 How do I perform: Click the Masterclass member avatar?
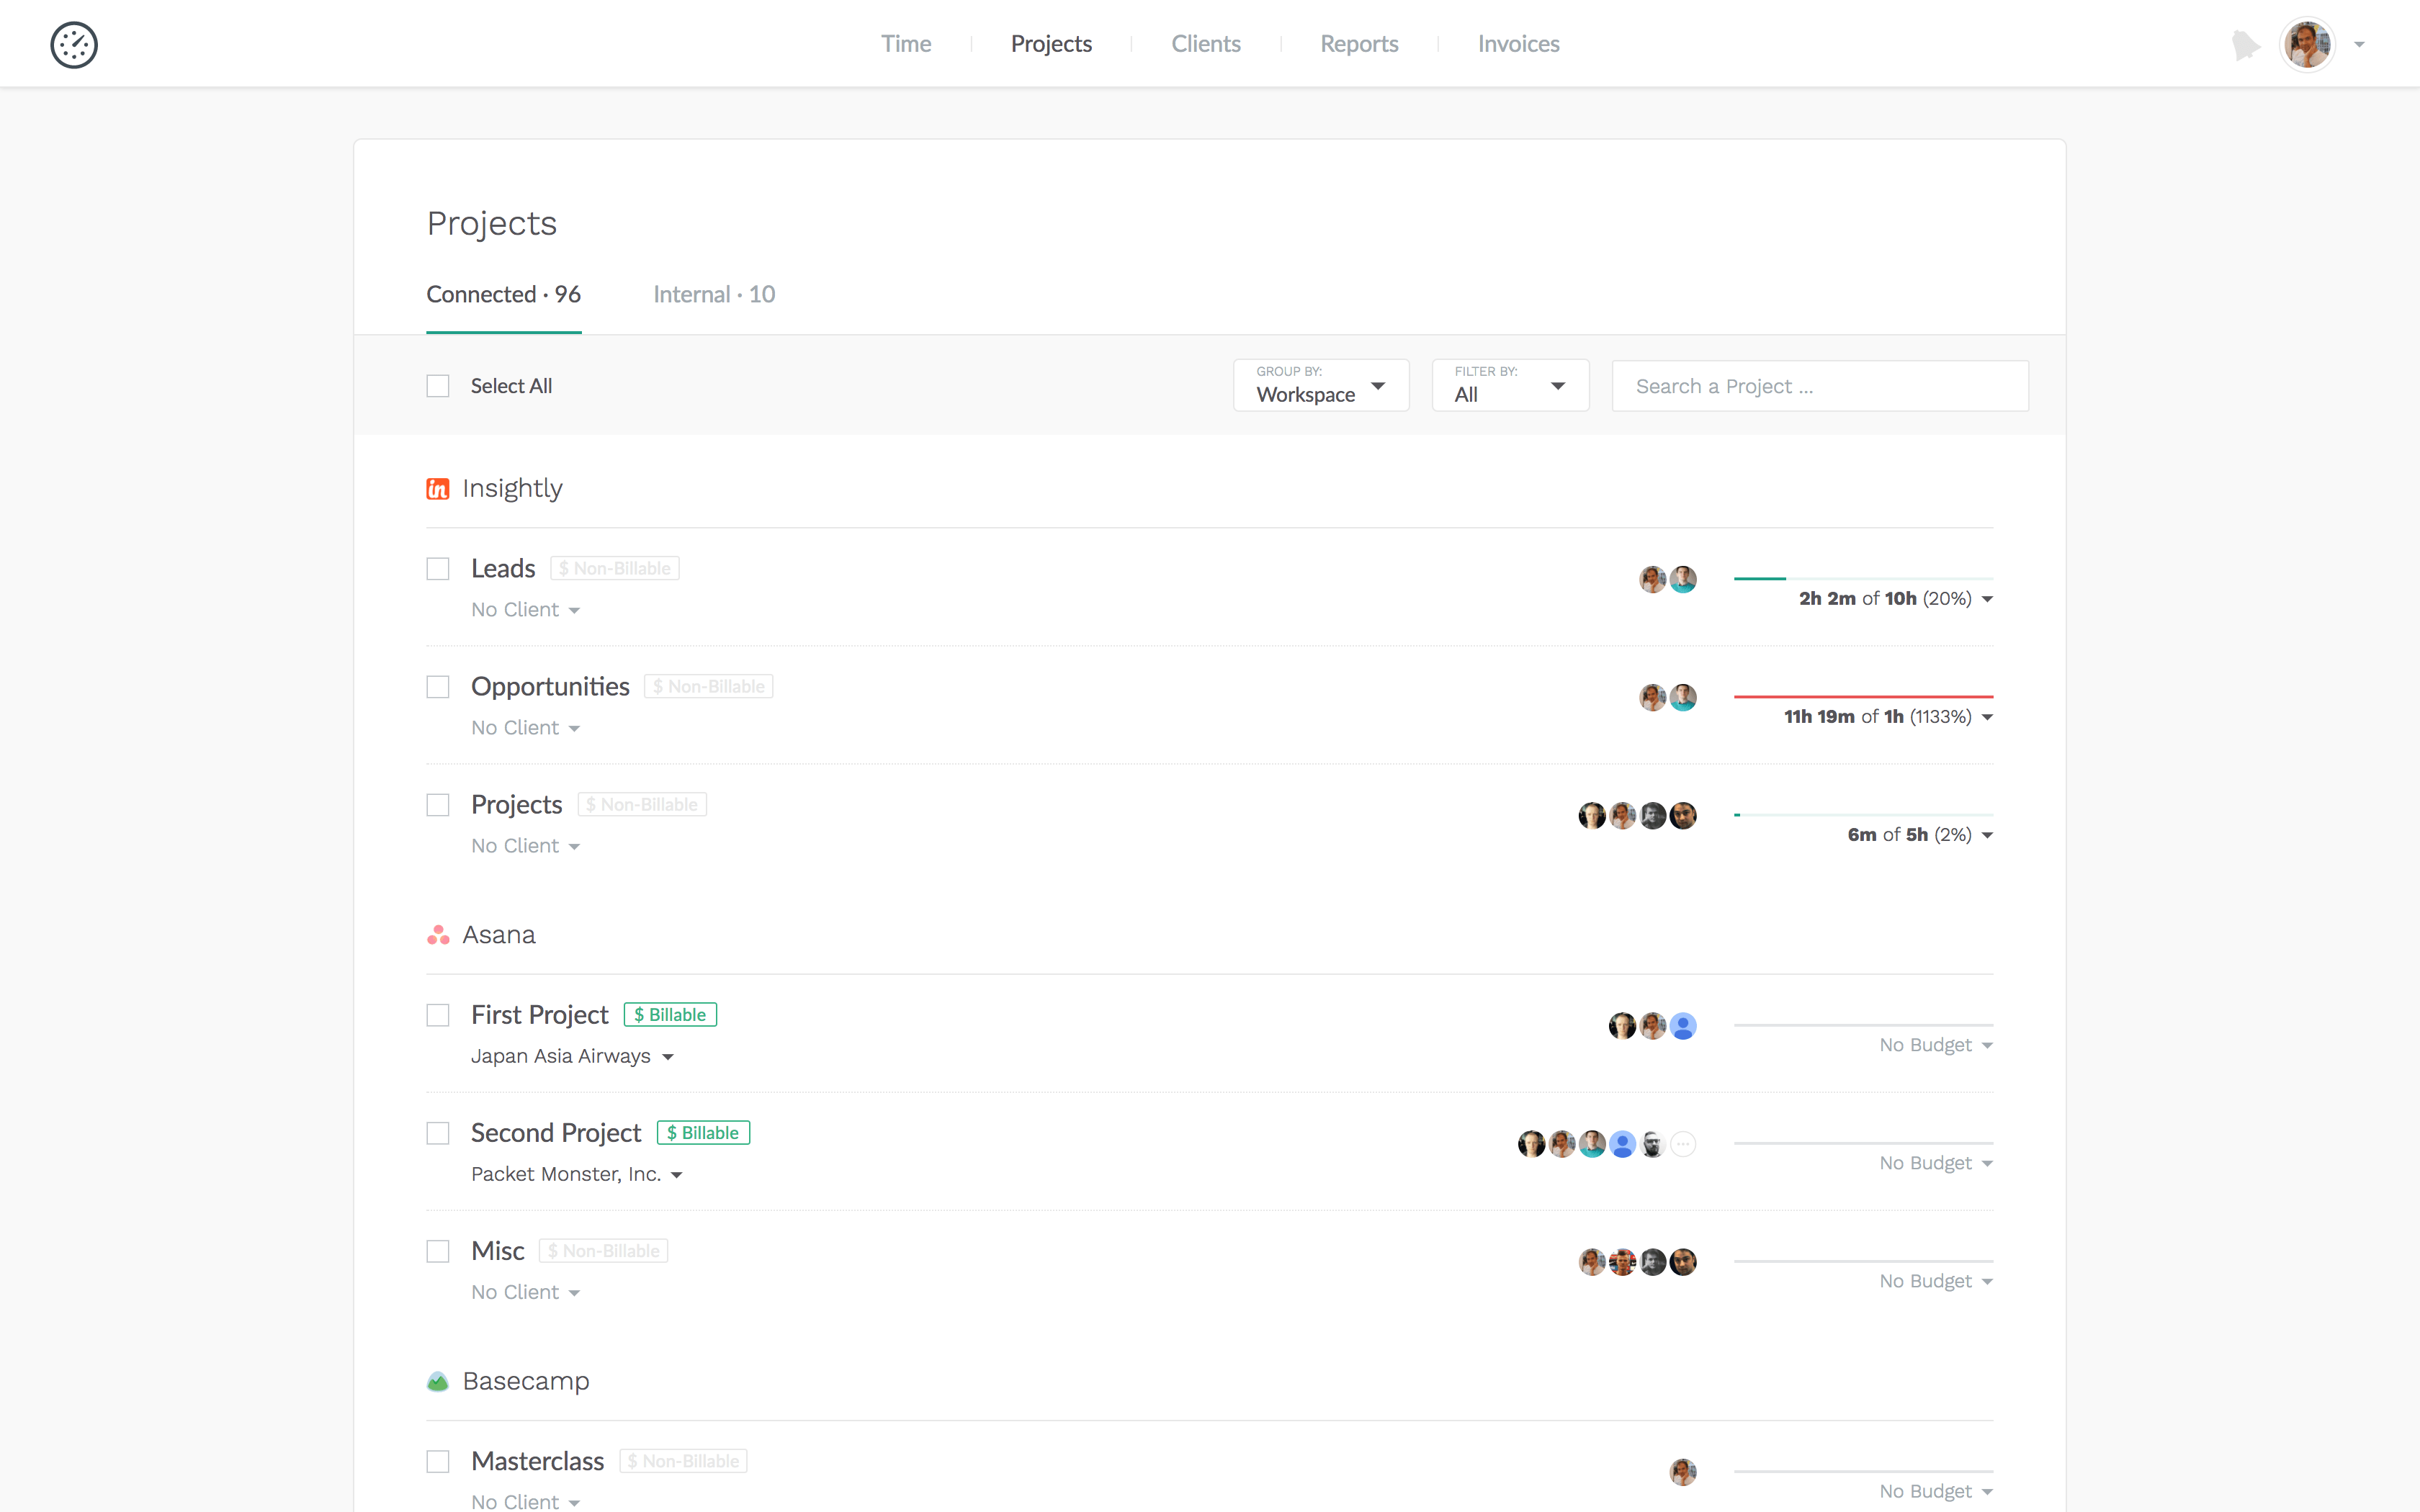point(1683,1472)
